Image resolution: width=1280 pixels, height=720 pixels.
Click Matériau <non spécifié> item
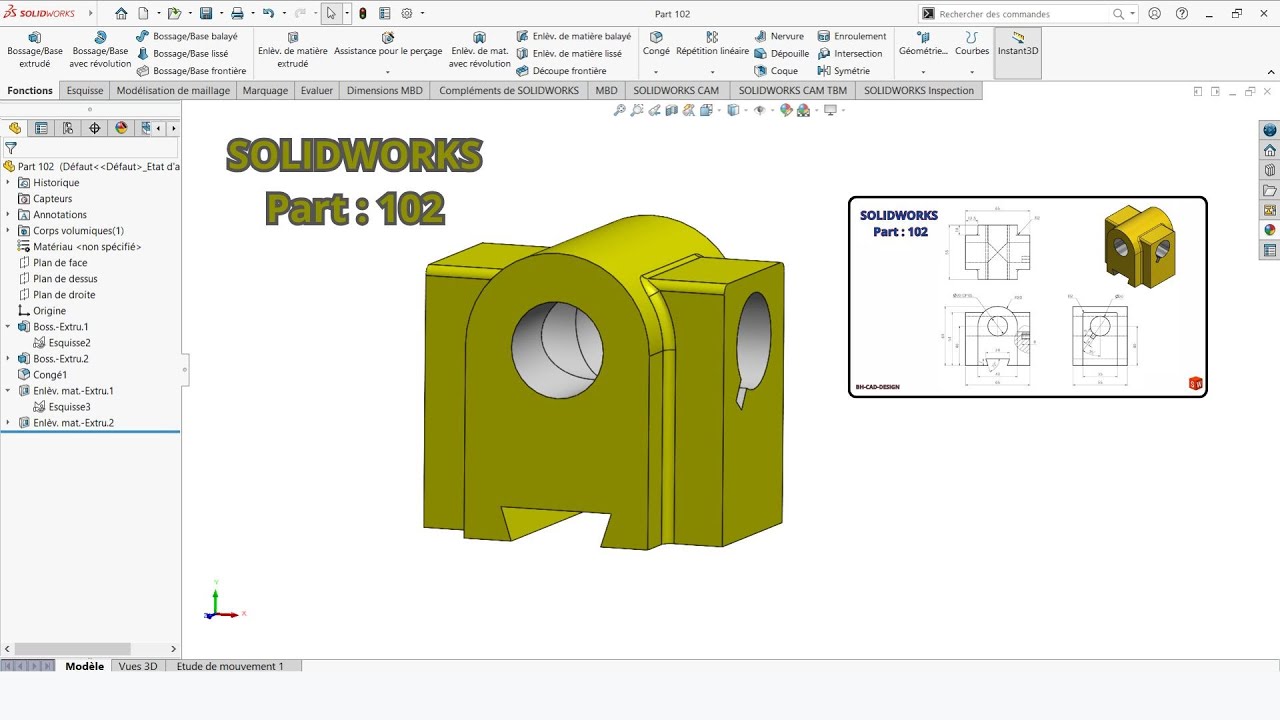tap(80, 247)
